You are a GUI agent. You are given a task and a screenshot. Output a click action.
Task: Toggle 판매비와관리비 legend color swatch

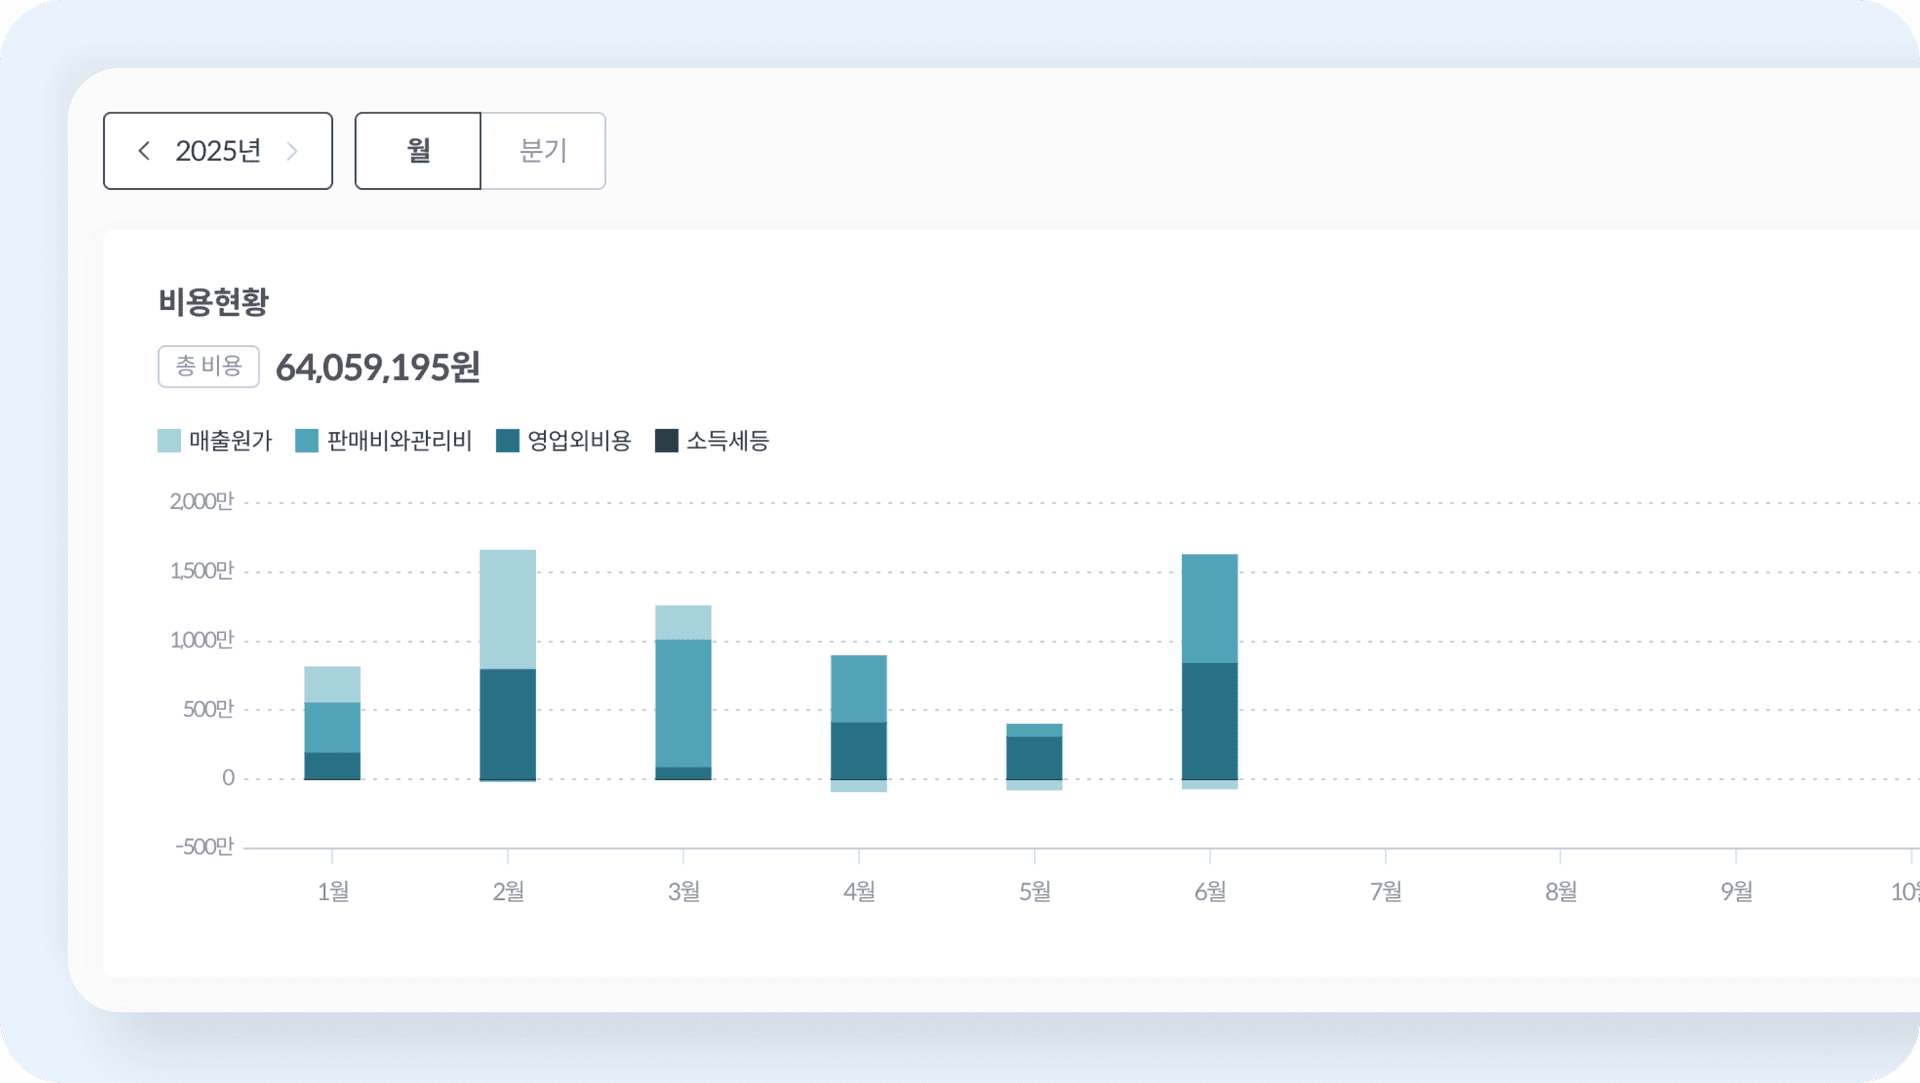tap(307, 441)
